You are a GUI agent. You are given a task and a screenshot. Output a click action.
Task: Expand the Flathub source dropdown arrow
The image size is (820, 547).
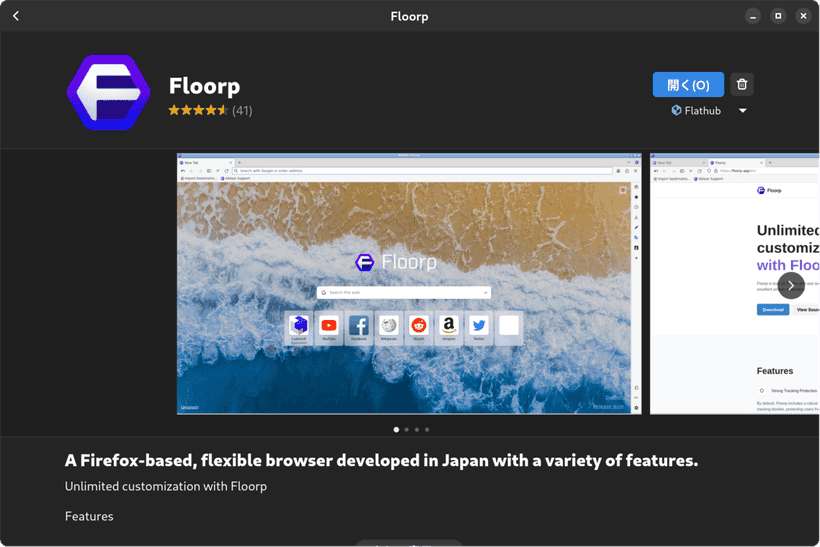click(x=743, y=111)
